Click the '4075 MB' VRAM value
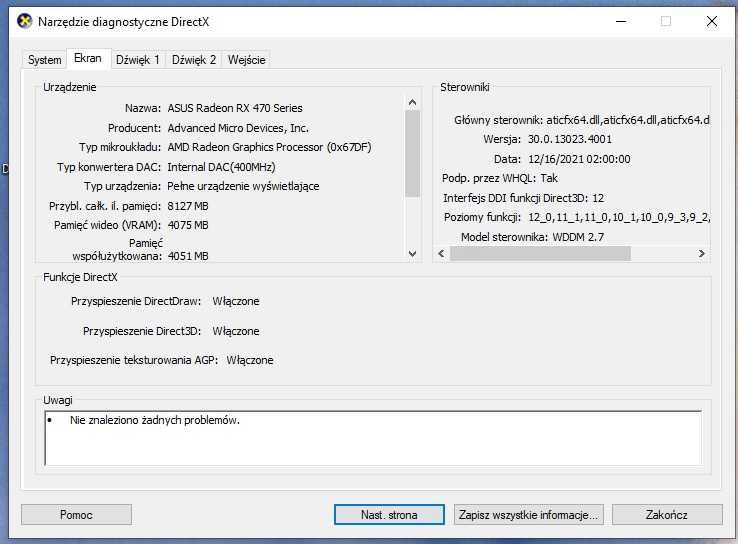738x544 pixels. tap(188, 225)
